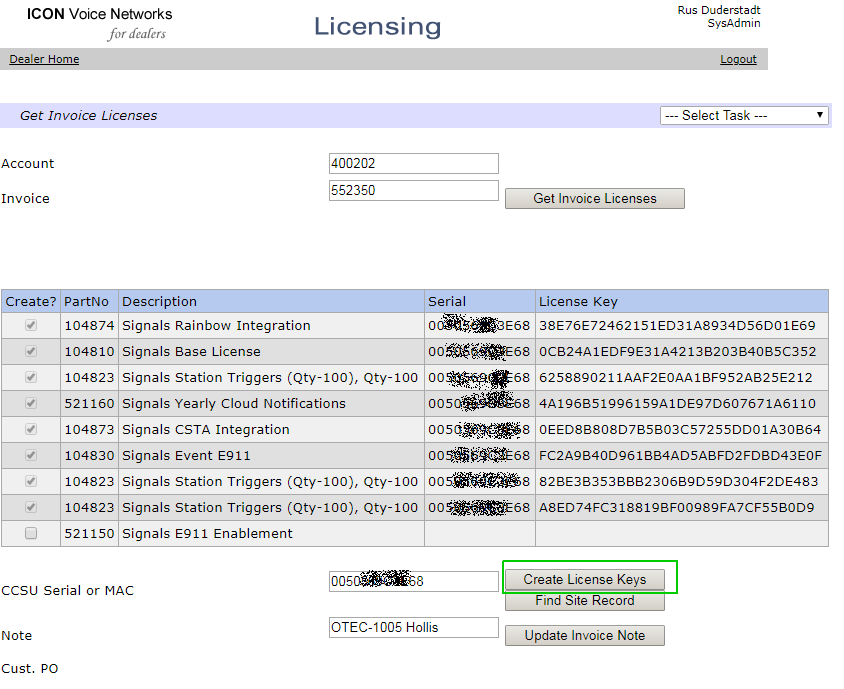Click the Account number input field
This screenshot has height=689, width=844.
point(413,163)
